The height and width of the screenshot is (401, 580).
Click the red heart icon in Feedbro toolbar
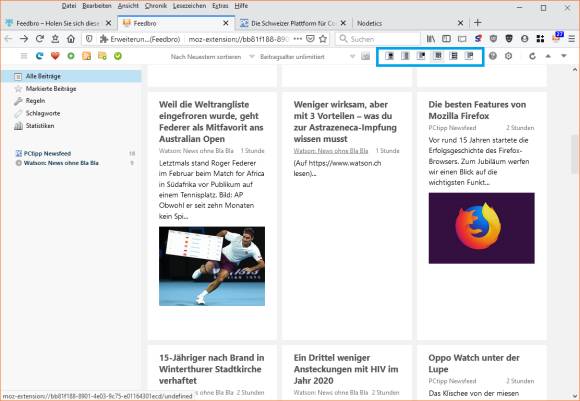[55, 56]
